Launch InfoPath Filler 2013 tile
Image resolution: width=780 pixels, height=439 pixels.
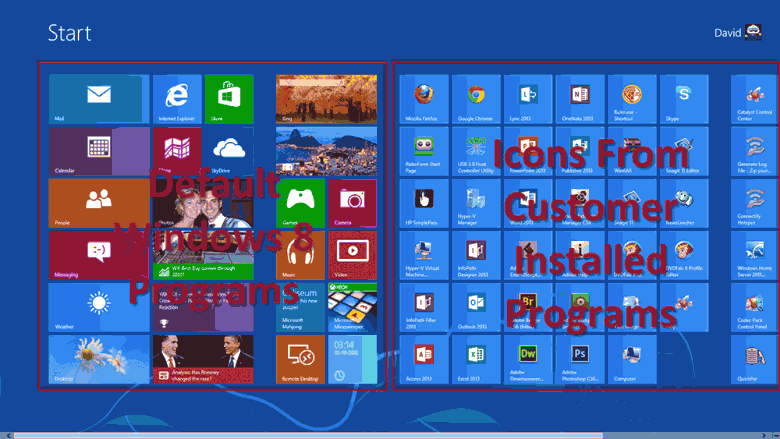pos(424,307)
